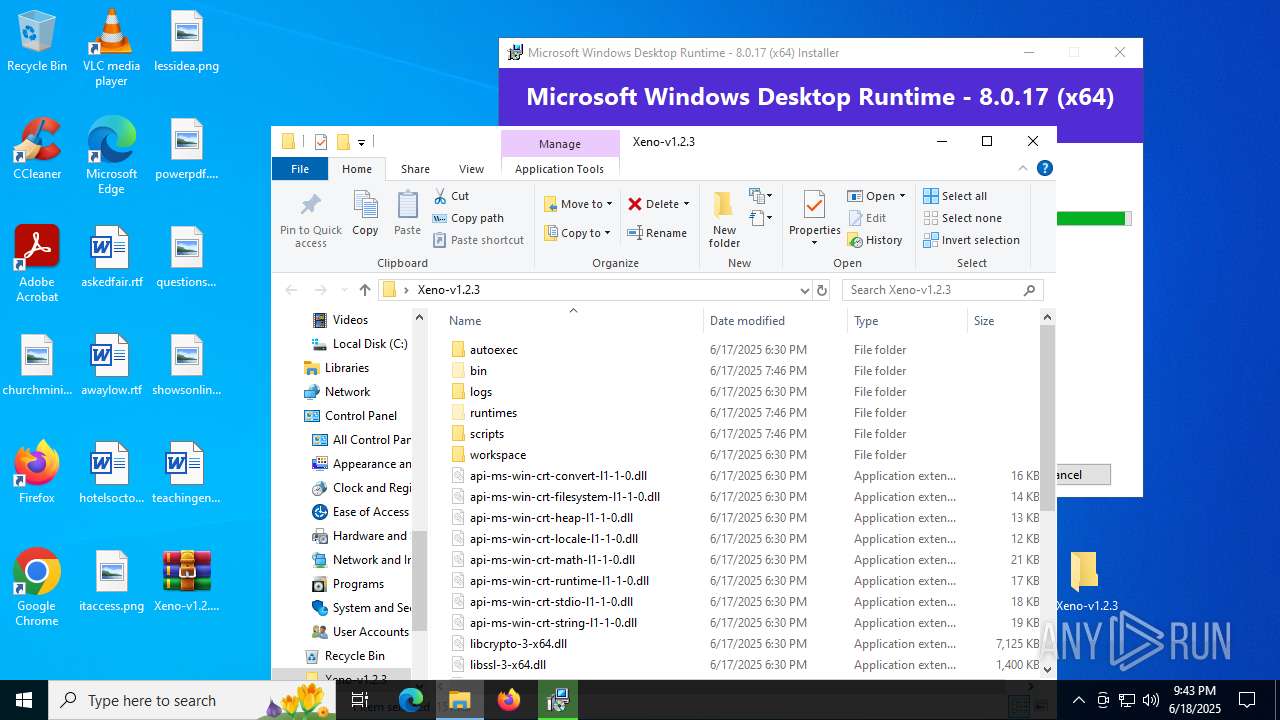Expand the Delete dropdown arrow
This screenshot has width=1280, height=720.
click(686, 204)
